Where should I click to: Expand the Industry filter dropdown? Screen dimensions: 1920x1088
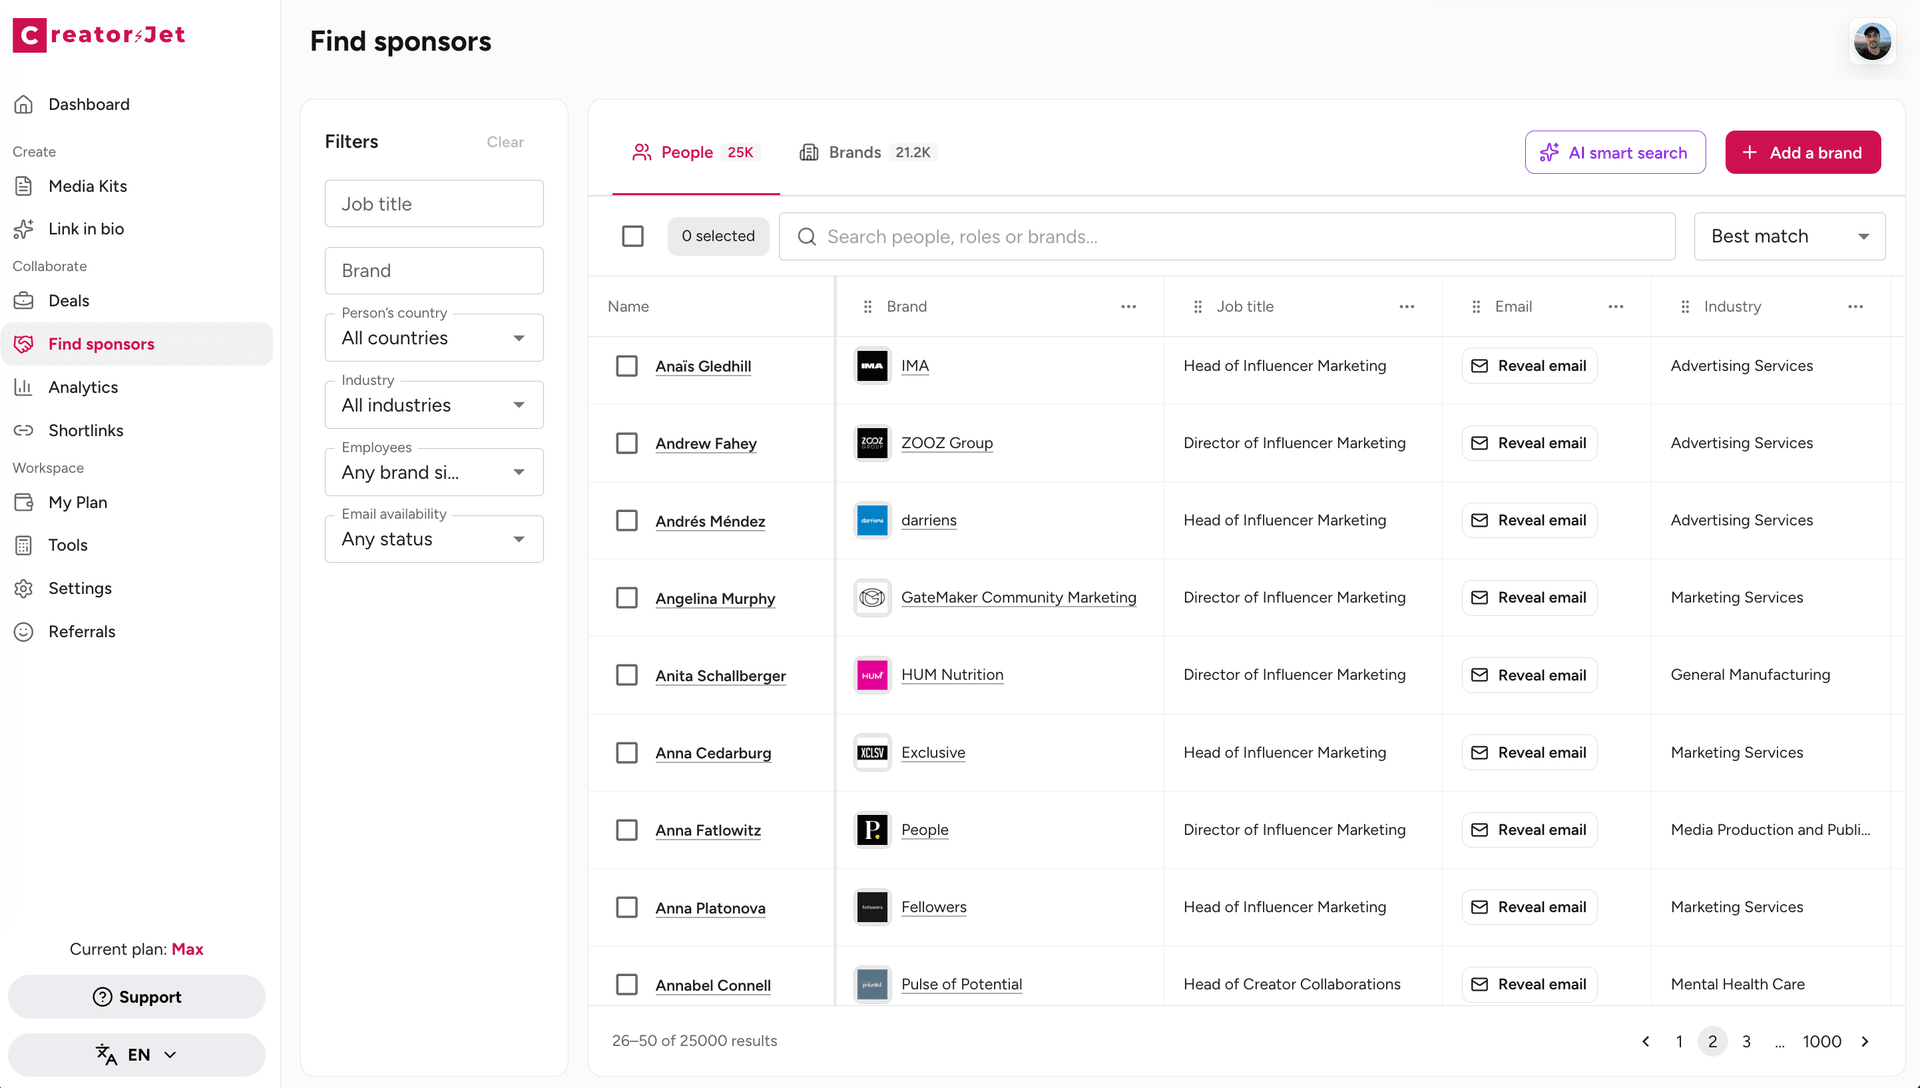point(434,405)
